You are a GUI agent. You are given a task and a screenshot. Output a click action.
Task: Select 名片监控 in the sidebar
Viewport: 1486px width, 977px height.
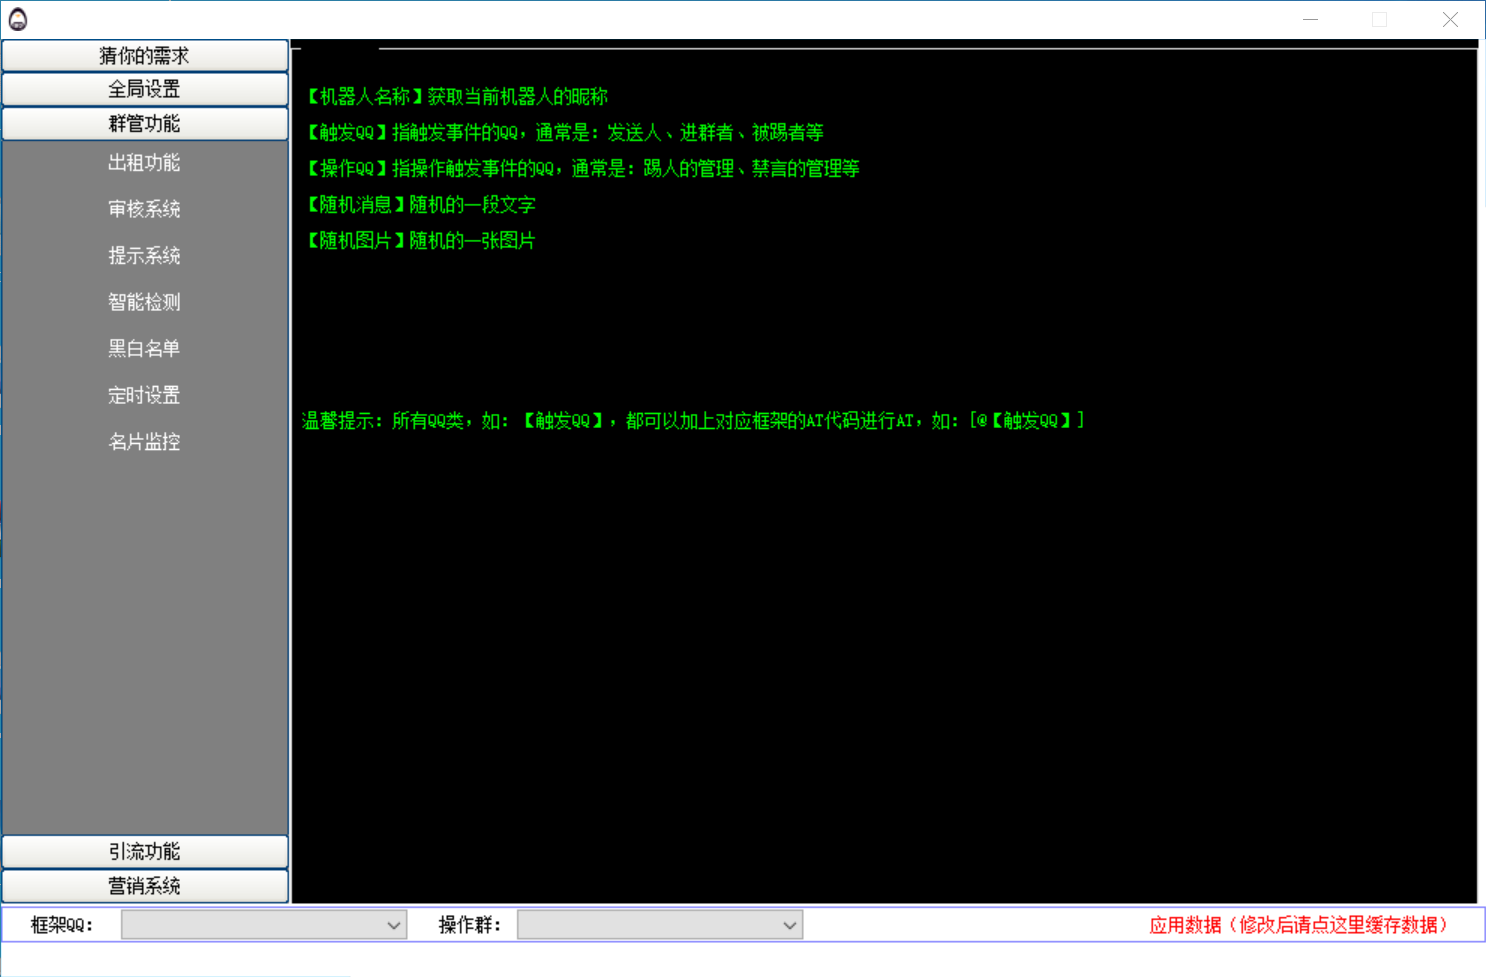[x=145, y=442]
